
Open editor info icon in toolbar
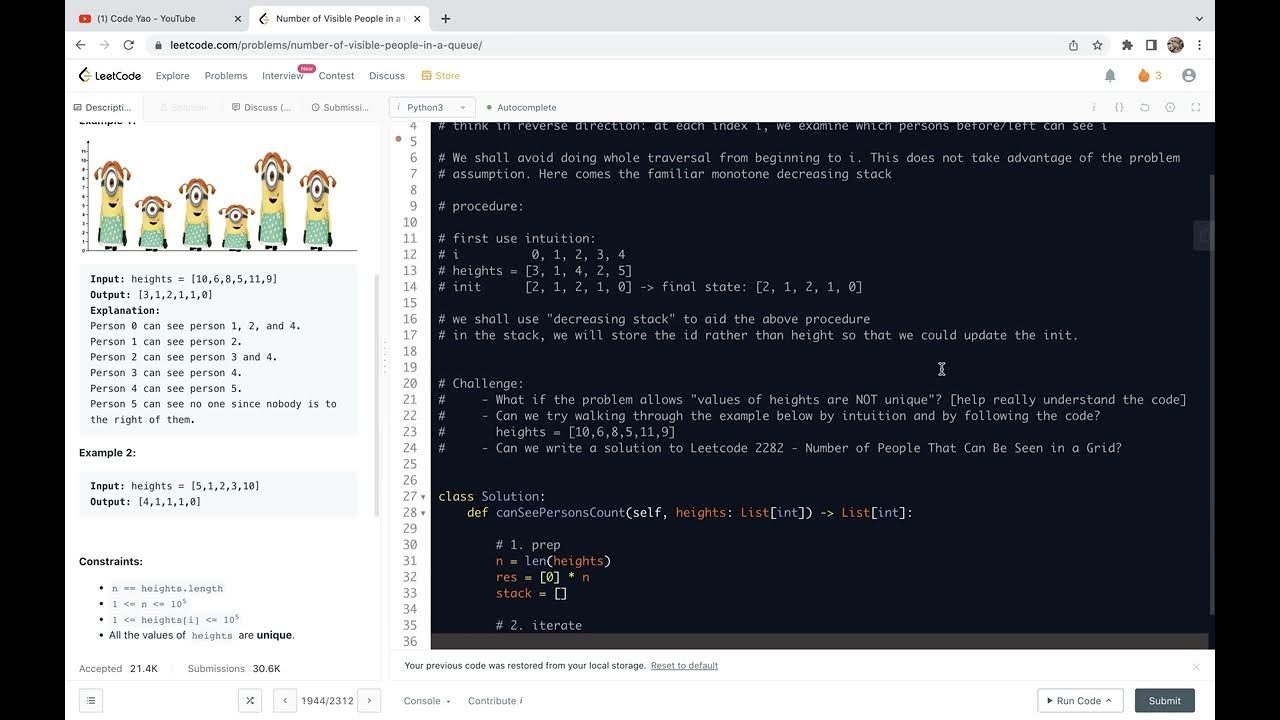pos(1093,107)
